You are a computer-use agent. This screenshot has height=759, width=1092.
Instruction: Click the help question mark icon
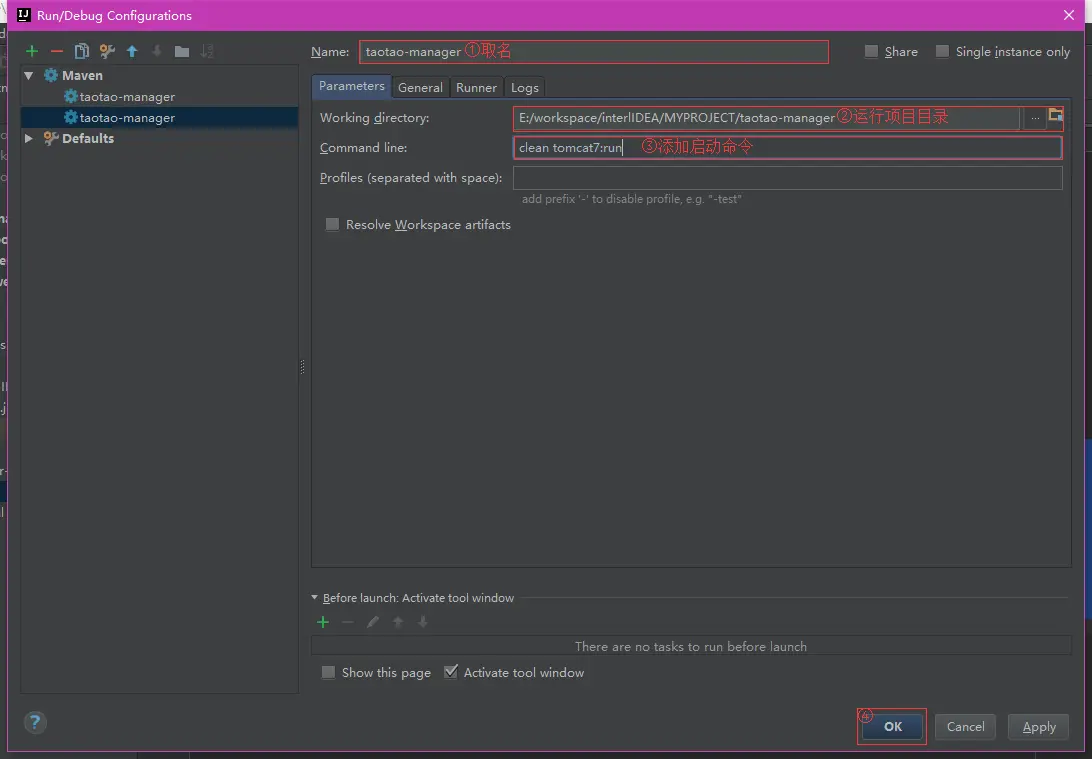pos(34,722)
